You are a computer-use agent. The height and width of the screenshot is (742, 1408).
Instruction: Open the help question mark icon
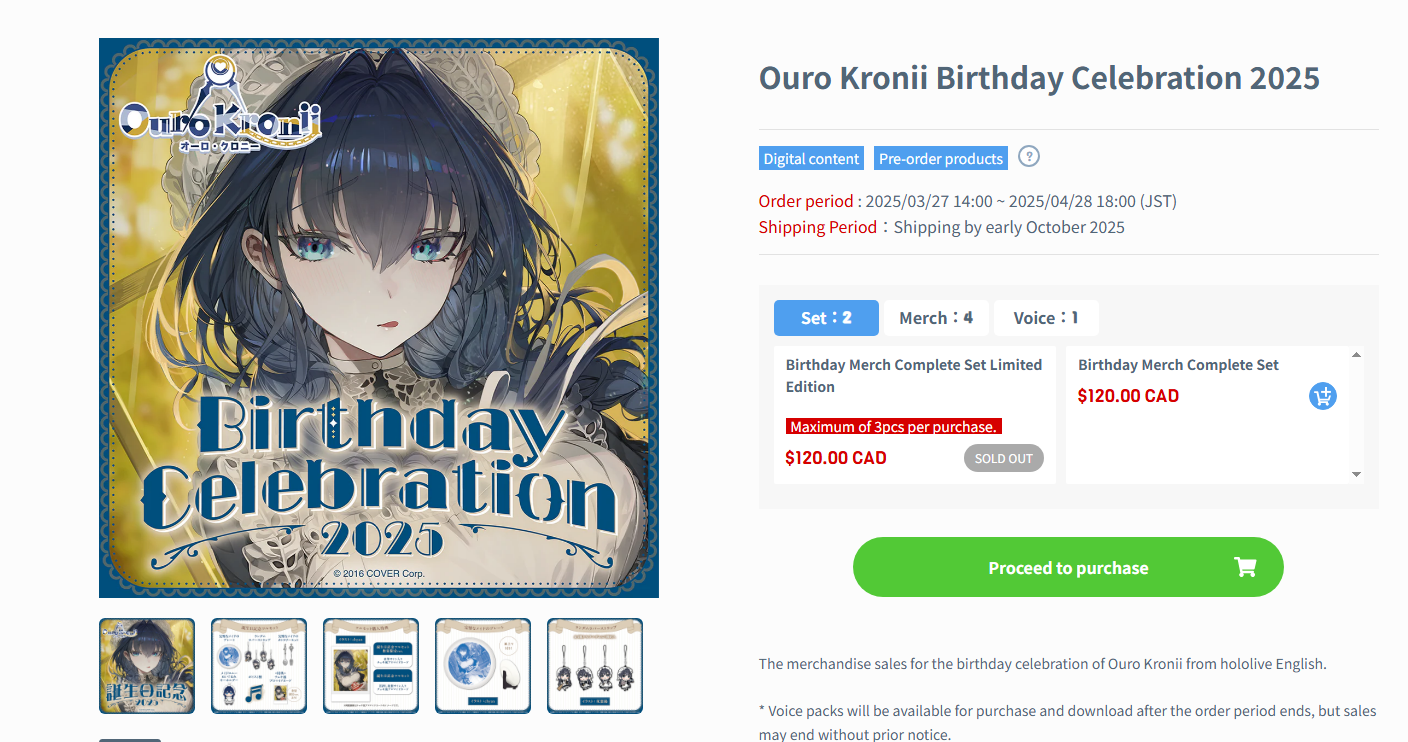1029,157
